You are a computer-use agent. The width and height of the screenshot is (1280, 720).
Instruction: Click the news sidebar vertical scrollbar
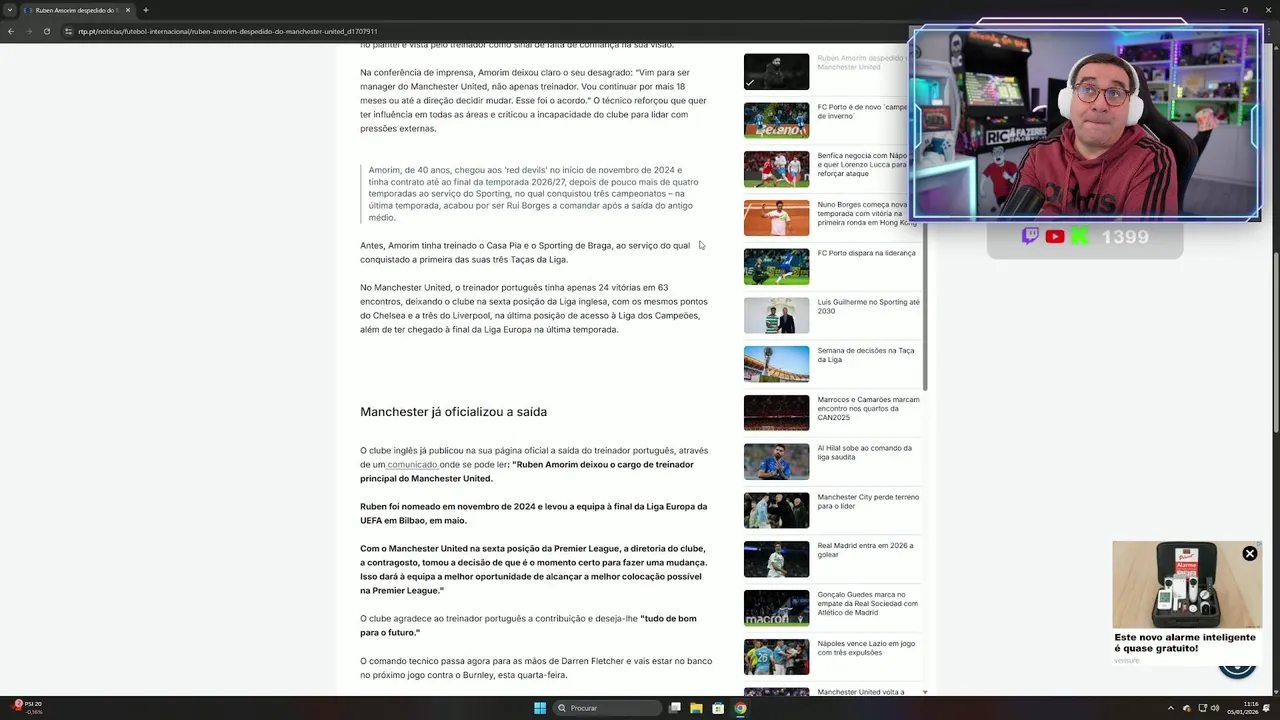point(925,309)
